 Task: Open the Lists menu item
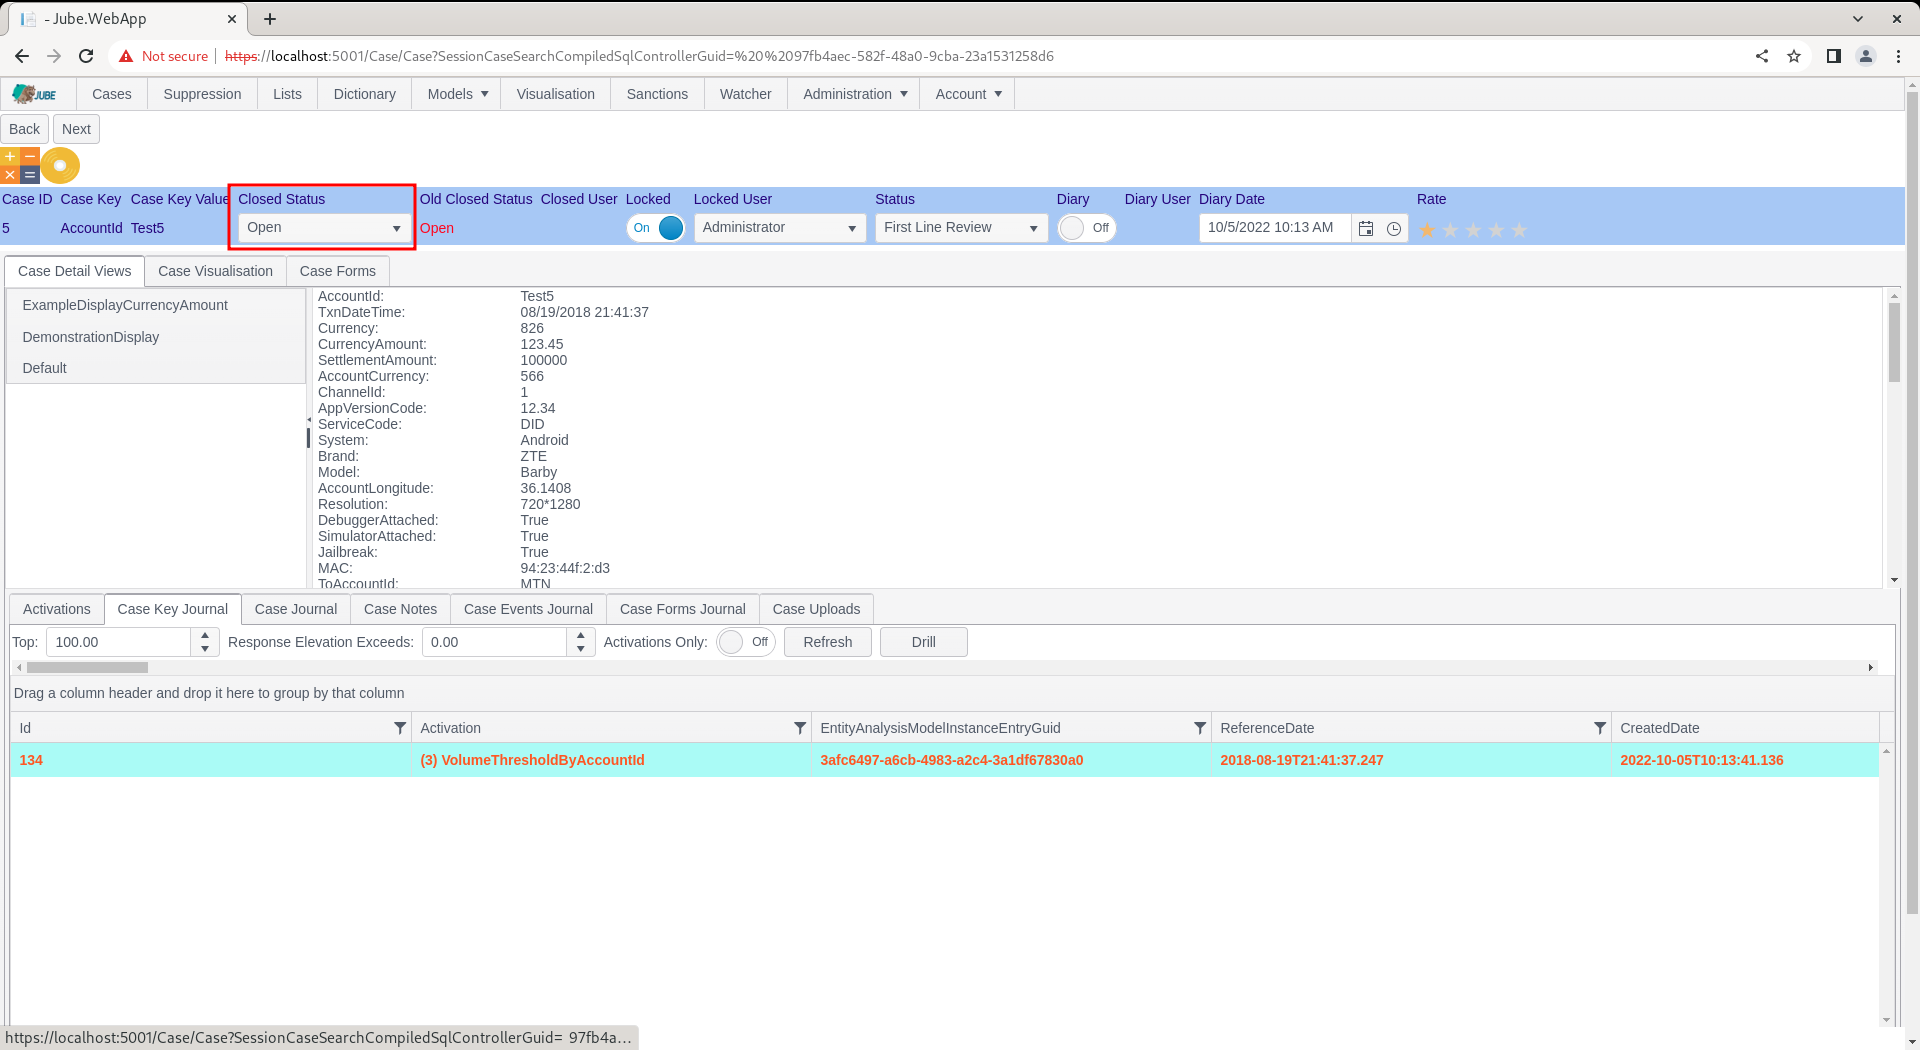point(287,94)
